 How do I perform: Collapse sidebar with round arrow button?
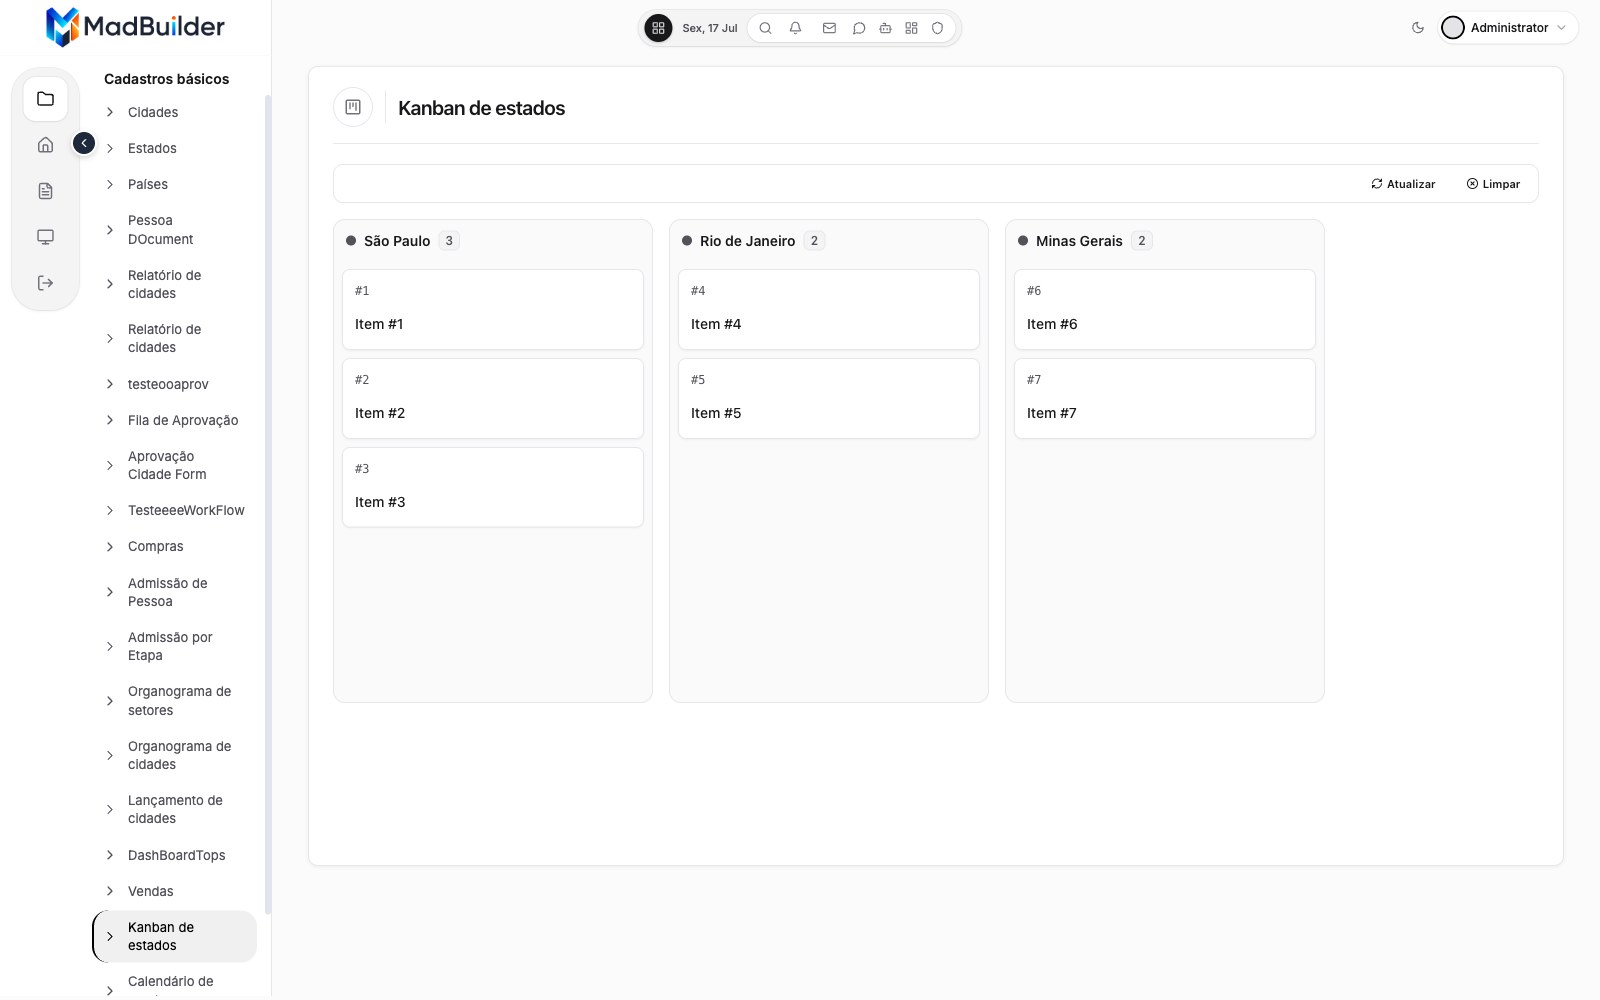click(84, 144)
